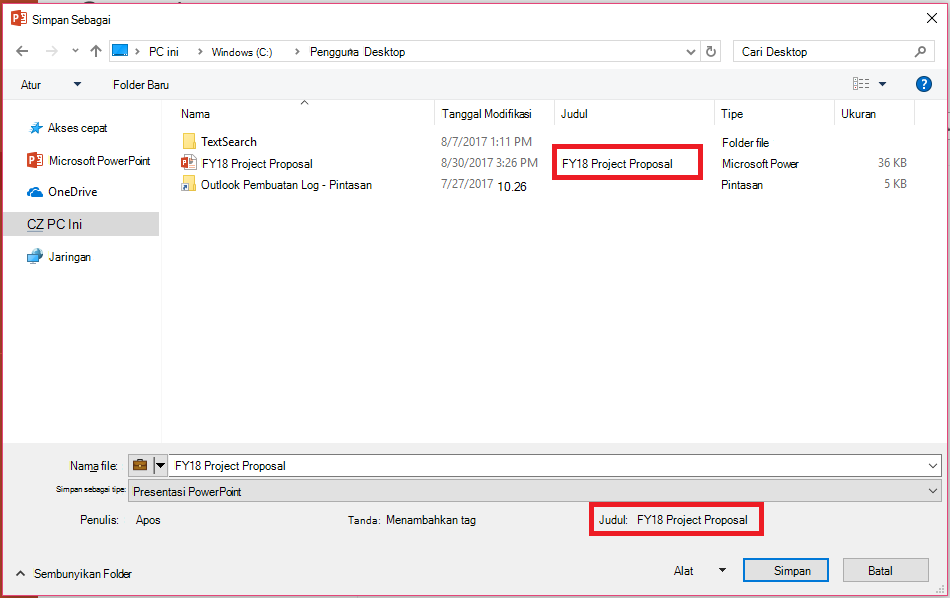This screenshot has width=950, height=598.
Task: Select the FY18 Project Proposal file
Action: pos(257,164)
